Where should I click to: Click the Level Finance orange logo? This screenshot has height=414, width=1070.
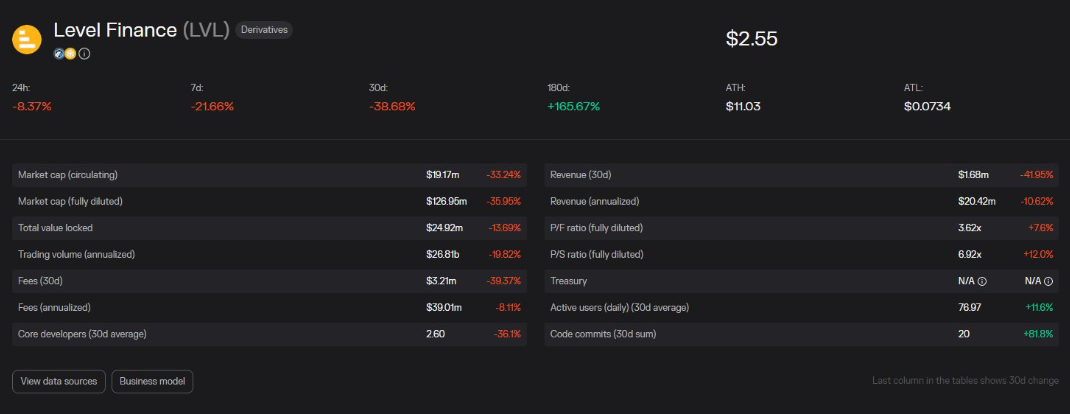coord(26,39)
